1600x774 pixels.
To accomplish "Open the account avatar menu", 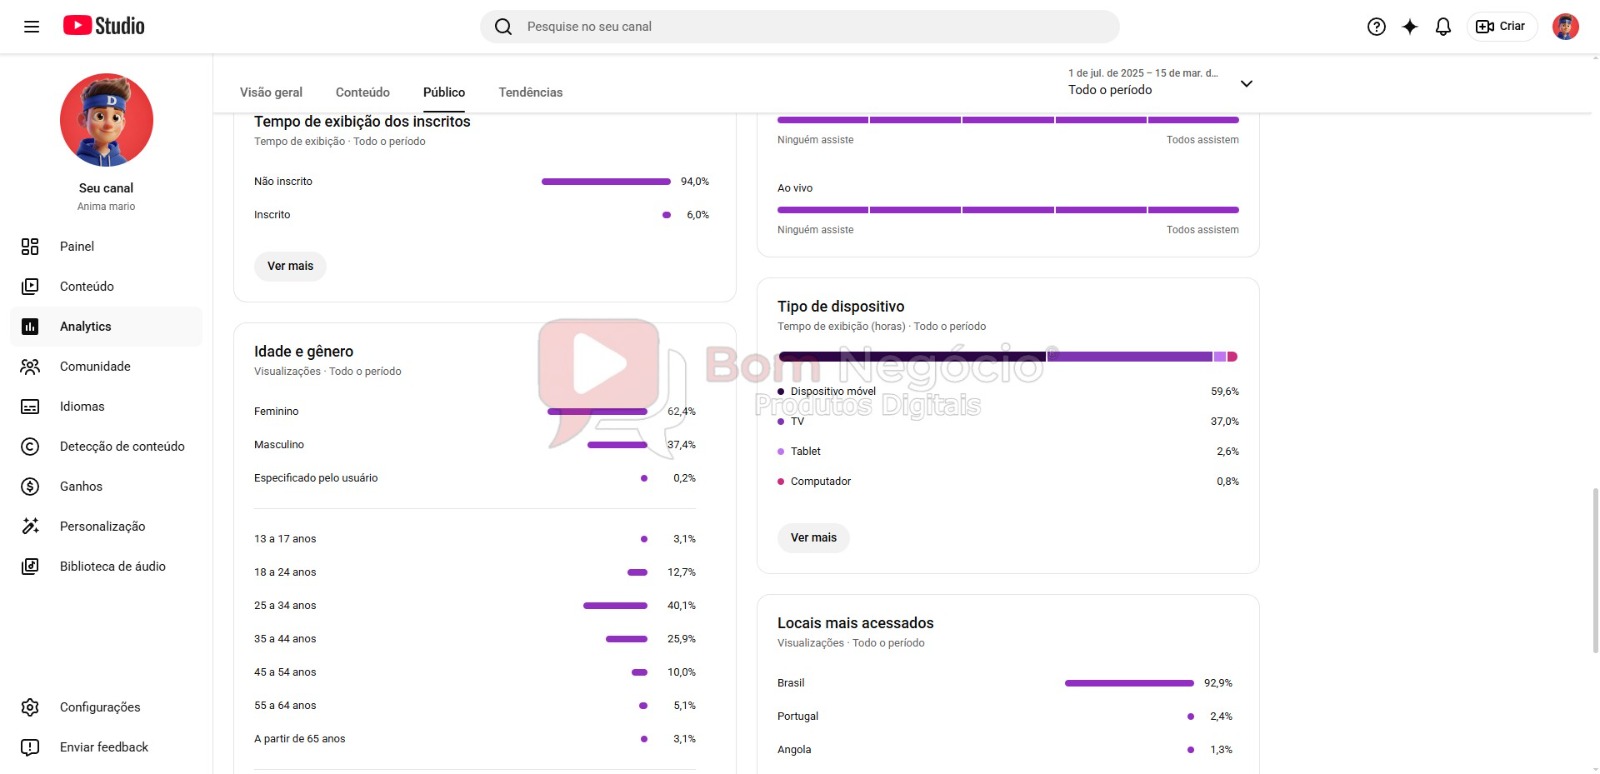I will click(x=1565, y=27).
